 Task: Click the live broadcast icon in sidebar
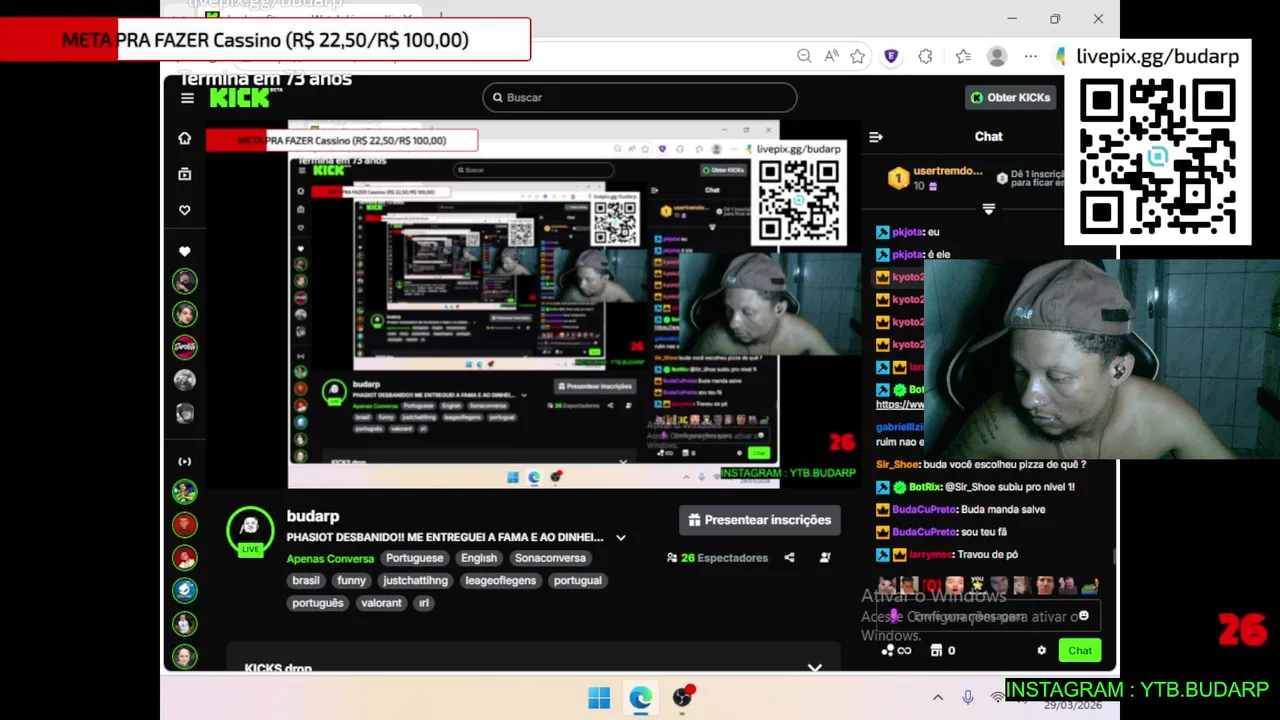pos(184,462)
